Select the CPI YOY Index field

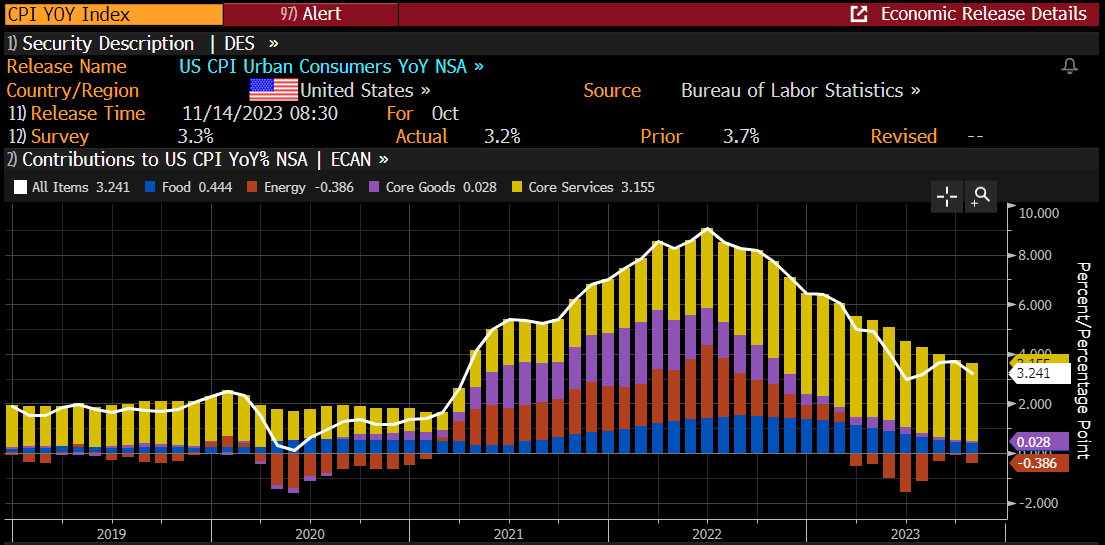tap(111, 13)
